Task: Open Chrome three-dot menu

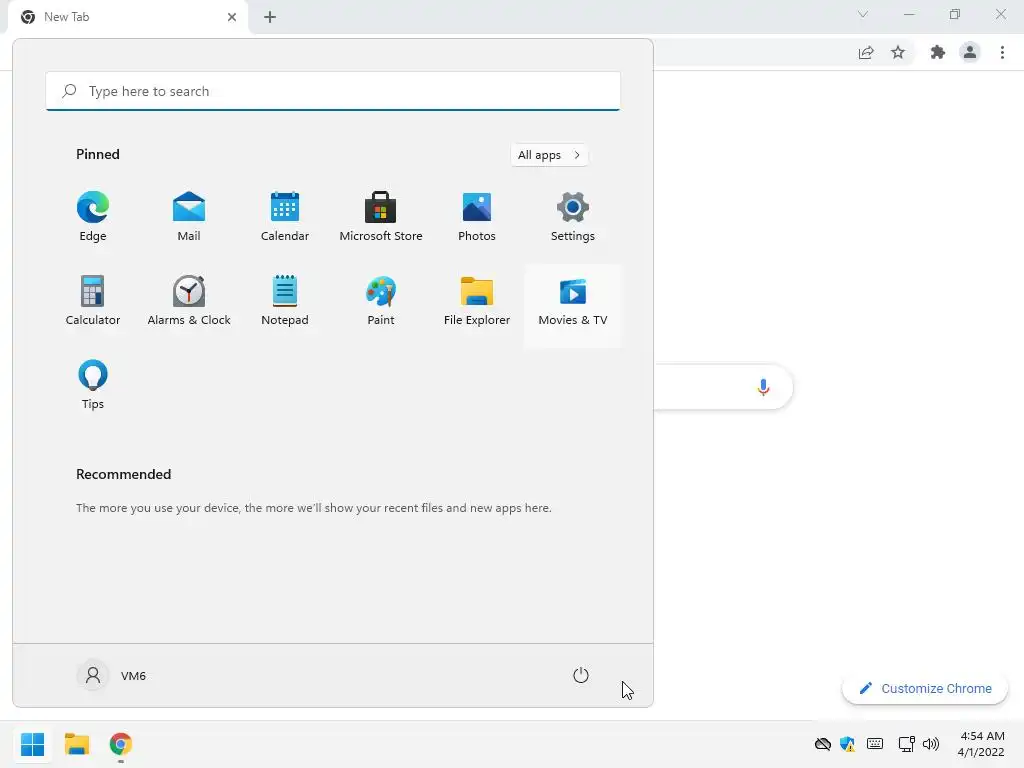Action: (x=1002, y=52)
